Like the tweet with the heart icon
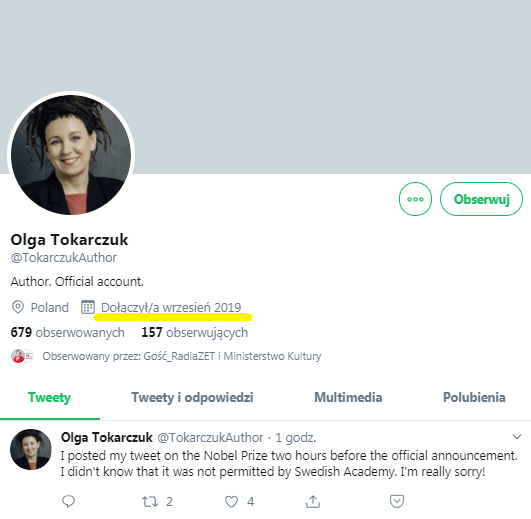 (x=232, y=501)
